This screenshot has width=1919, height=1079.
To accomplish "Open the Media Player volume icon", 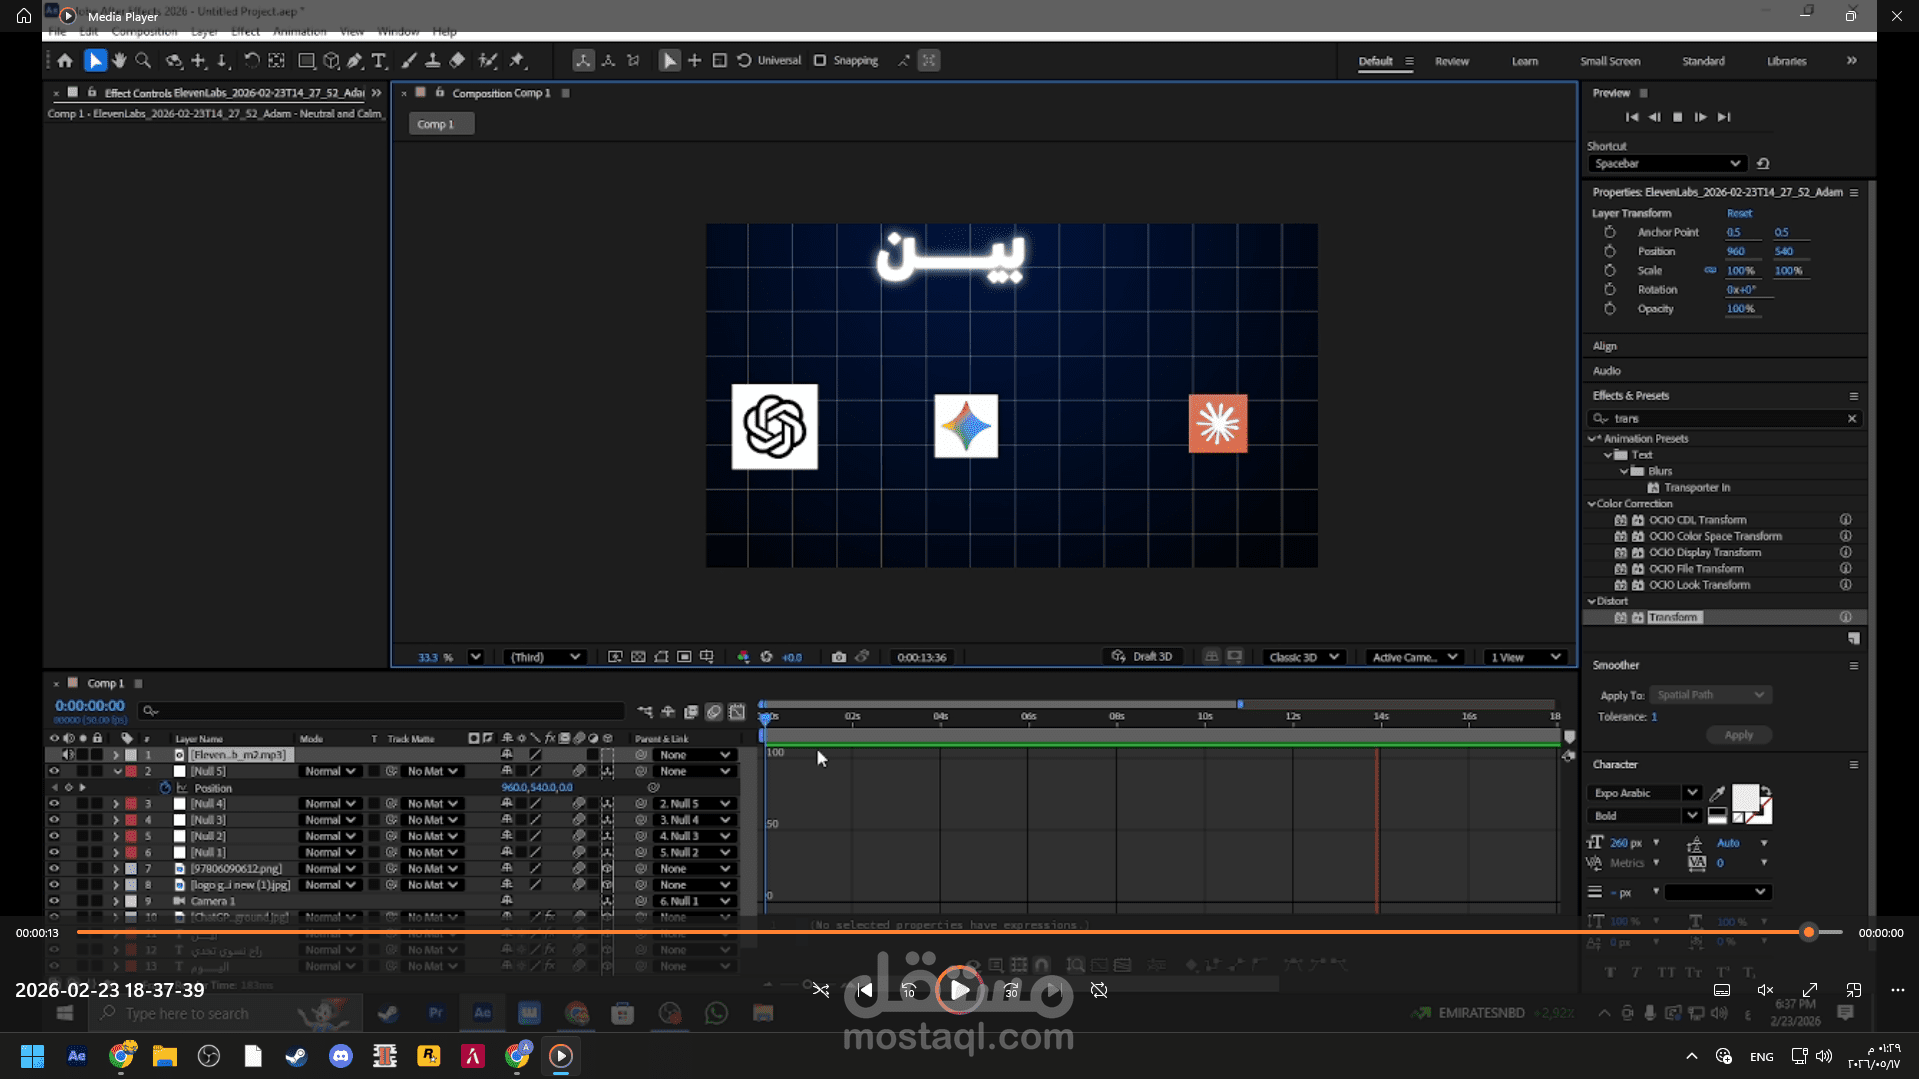I will tap(1765, 990).
